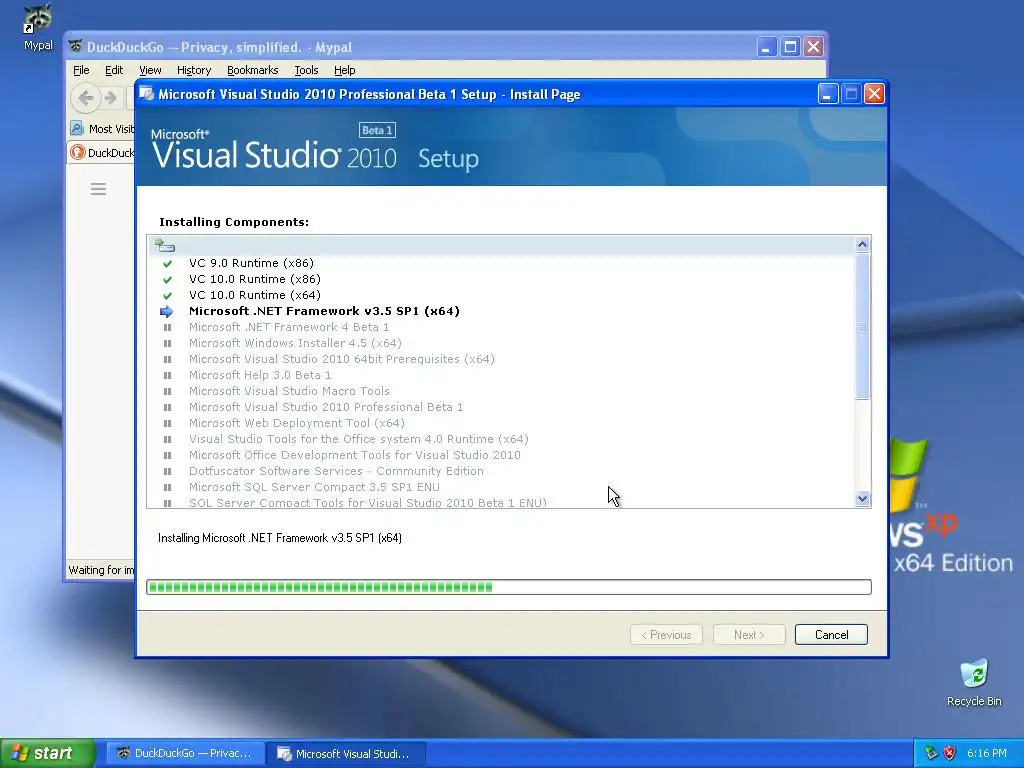
Task: Select the DuckDuckGo tab favicon in Mypal
Action: (78, 152)
